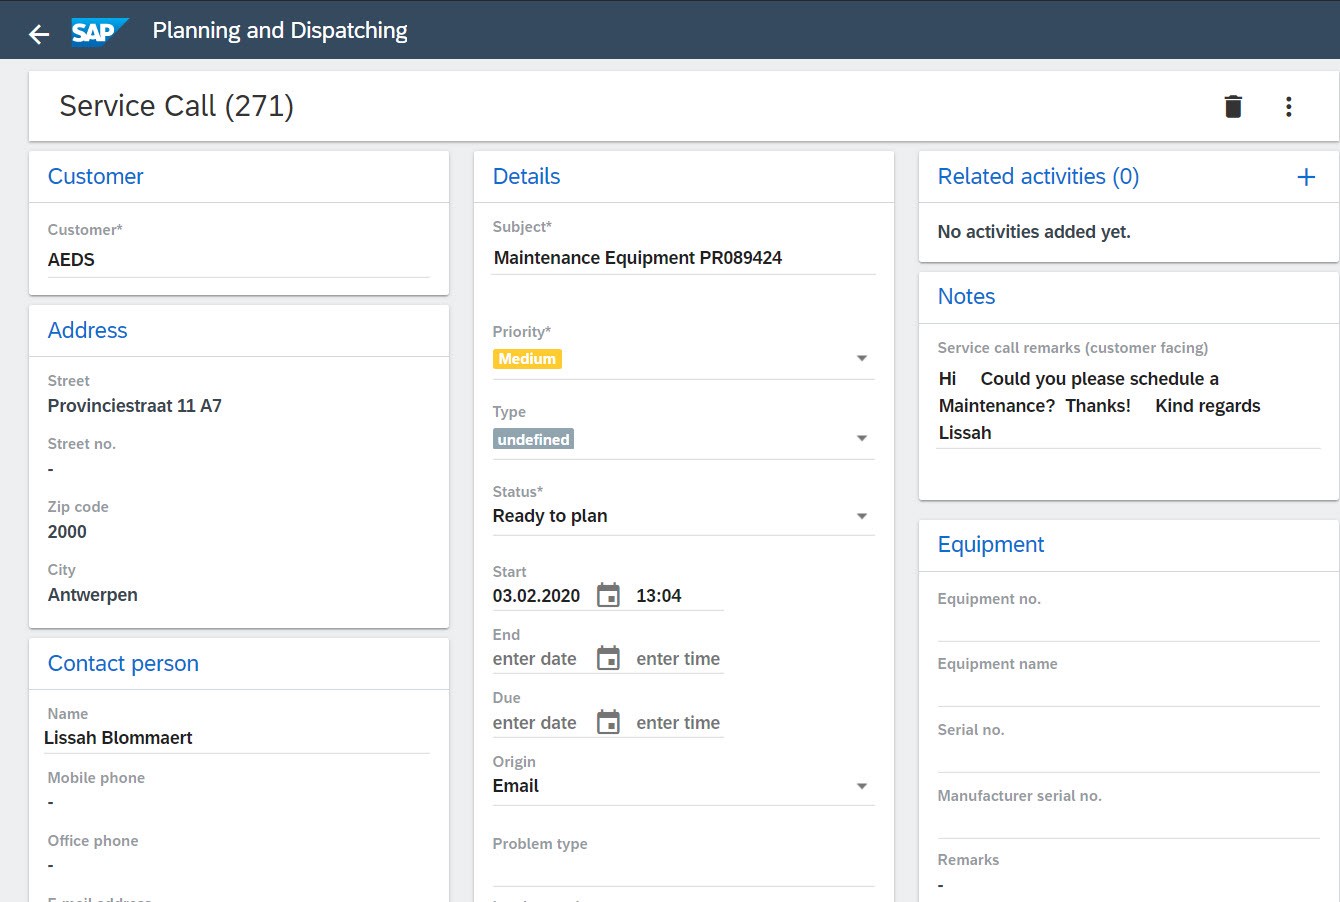The width and height of the screenshot is (1340, 902).
Task: Open the Start date calendar picker
Action: pos(608,596)
